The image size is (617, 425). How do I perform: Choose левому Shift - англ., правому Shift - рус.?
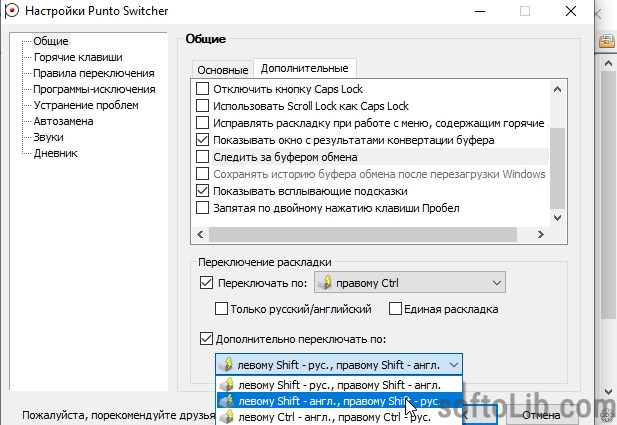tap(339, 401)
